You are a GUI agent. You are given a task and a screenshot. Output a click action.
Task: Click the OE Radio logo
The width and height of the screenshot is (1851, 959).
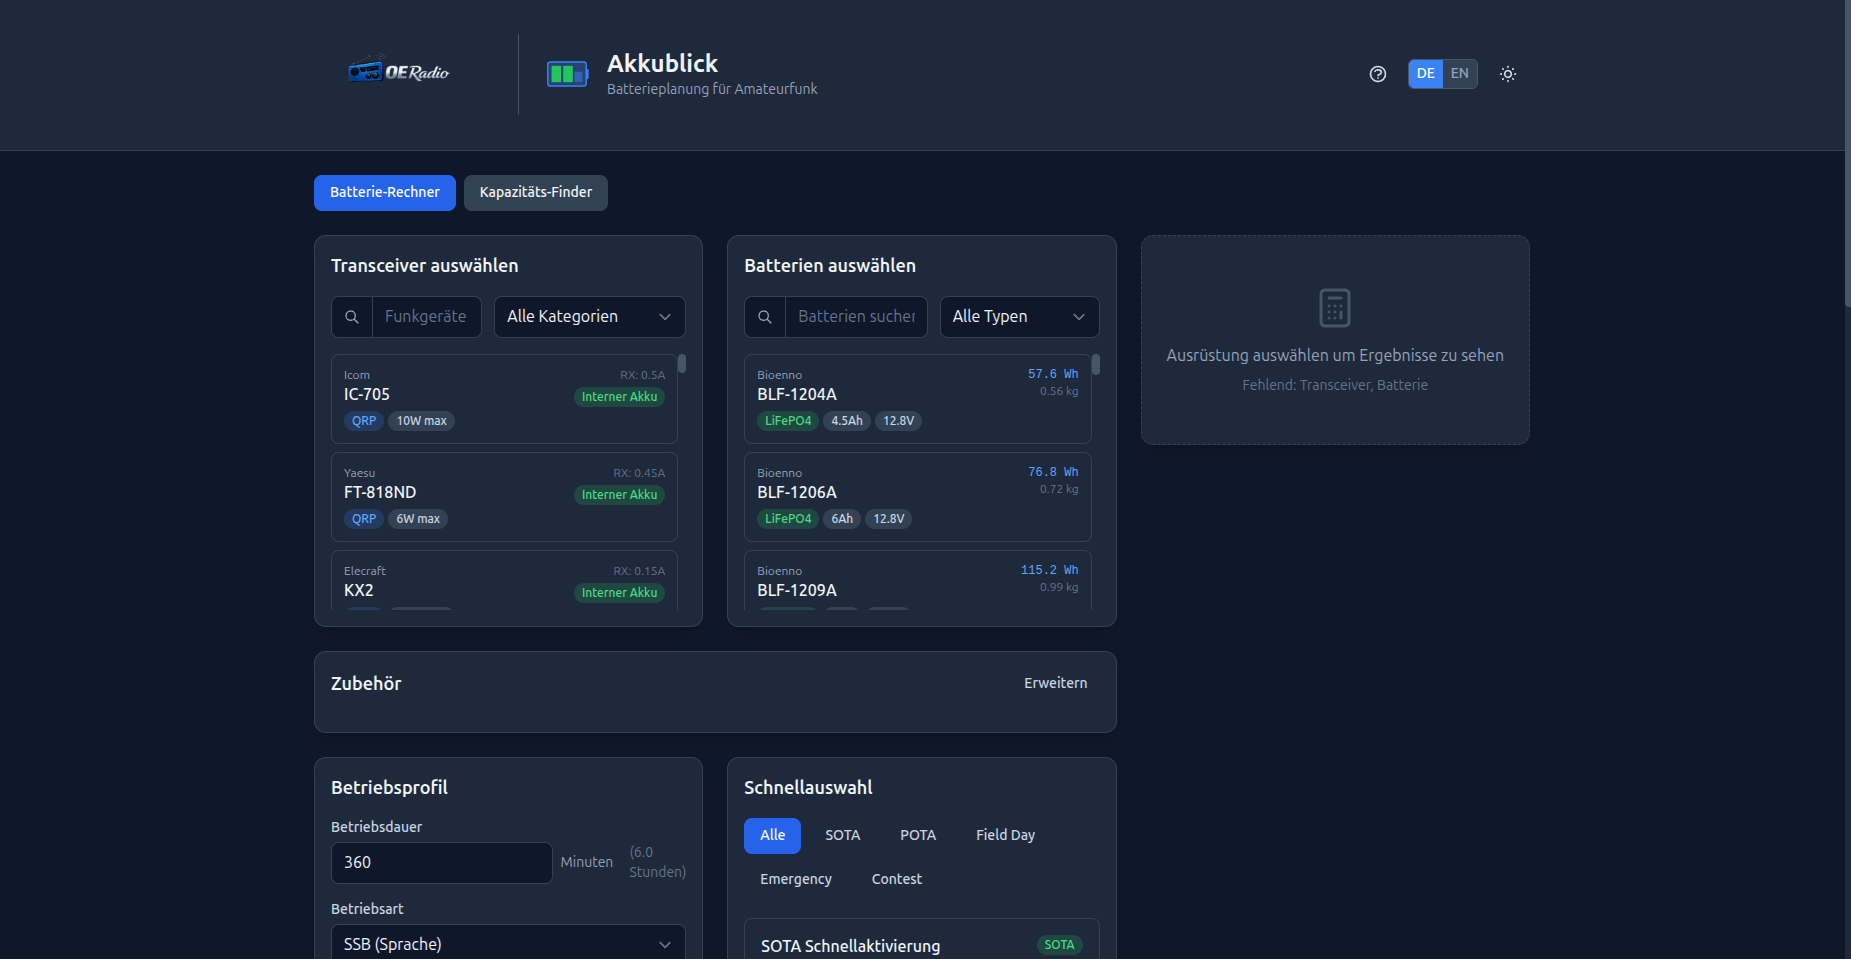click(x=398, y=72)
